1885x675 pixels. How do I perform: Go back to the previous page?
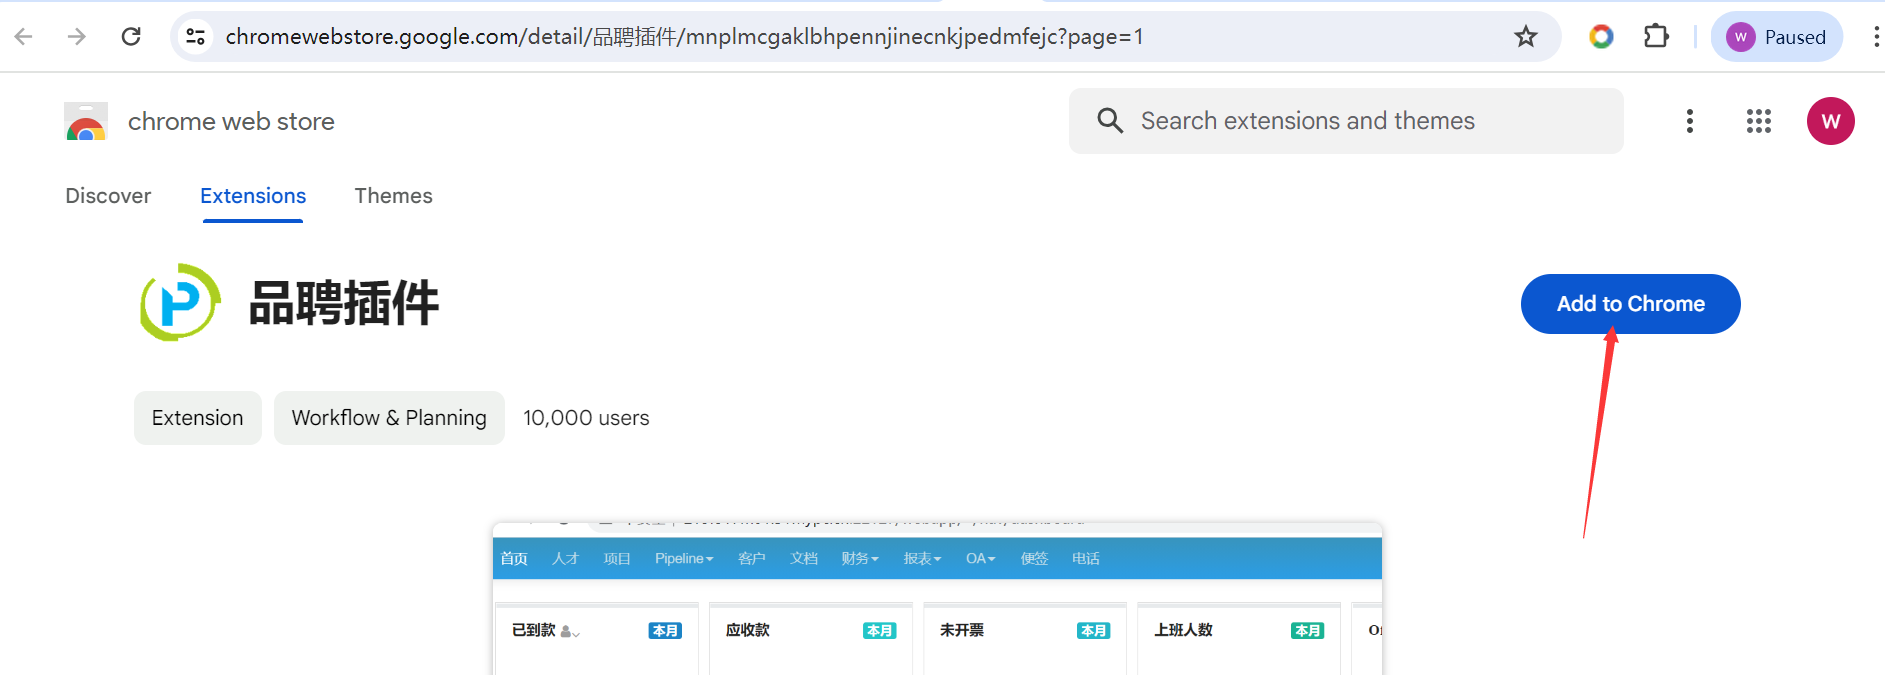click(x=24, y=37)
